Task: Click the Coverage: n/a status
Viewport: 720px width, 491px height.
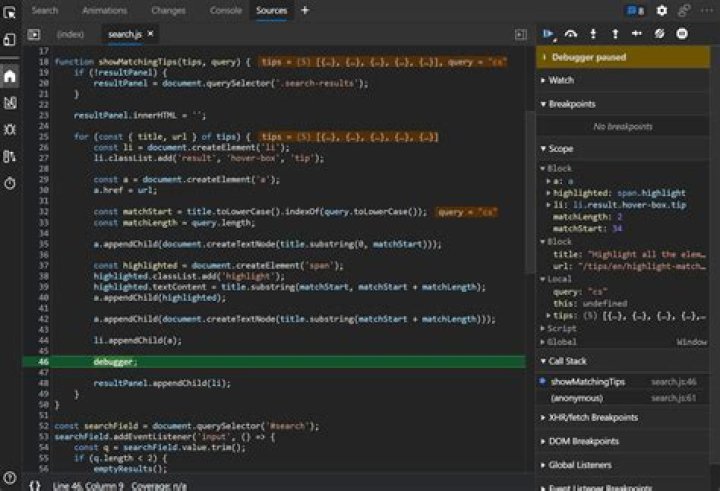Action: click(x=159, y=486)
